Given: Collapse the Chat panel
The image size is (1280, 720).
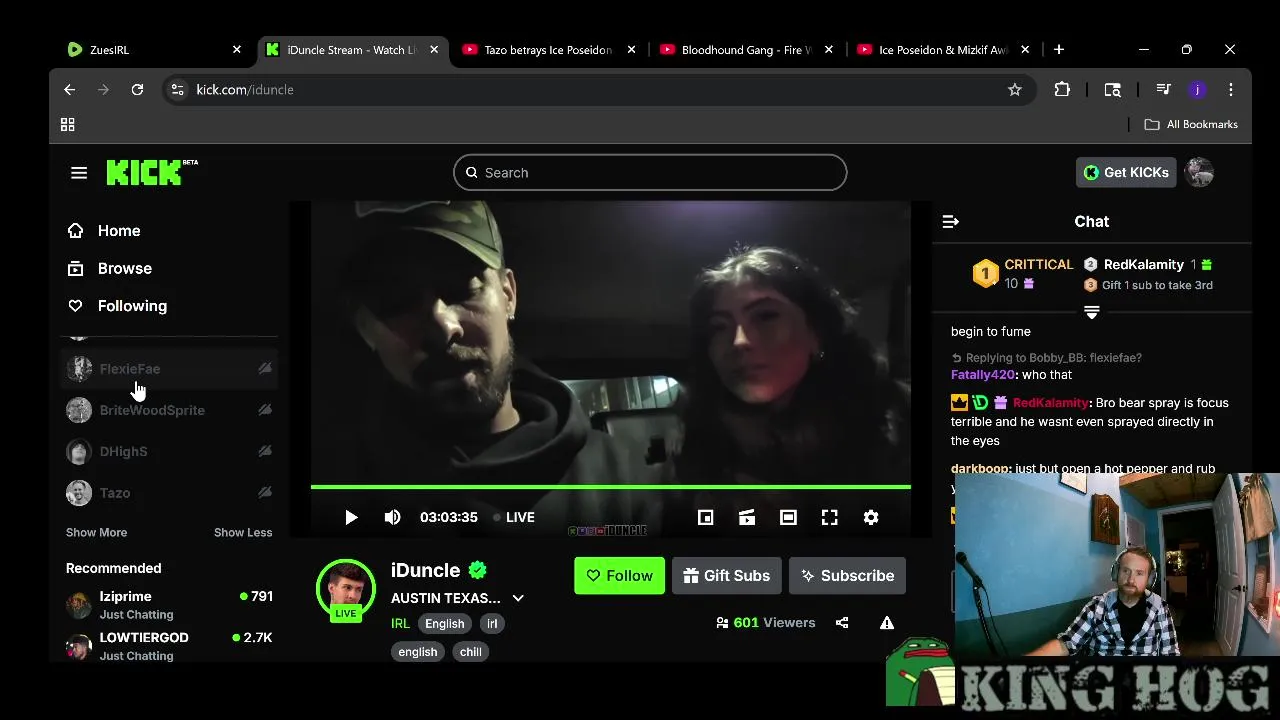Looking at the screenshot, I should coord(951,222).
